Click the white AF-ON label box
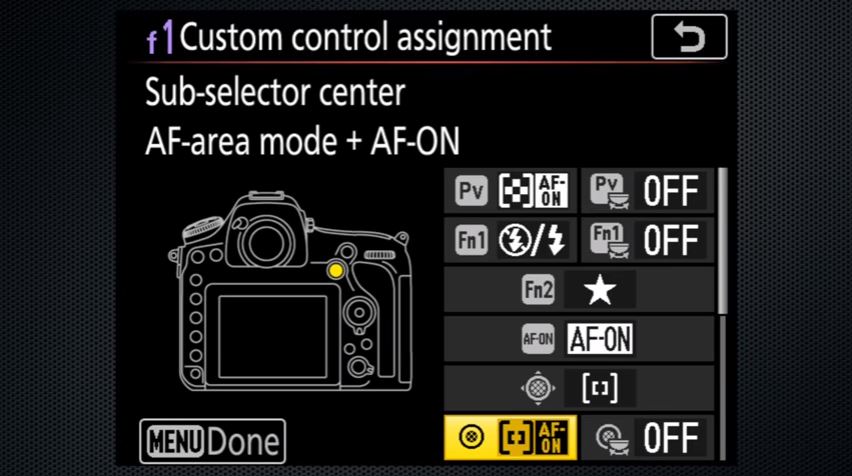The height and width of the screenshot is (476, 852). pos(600,339)
